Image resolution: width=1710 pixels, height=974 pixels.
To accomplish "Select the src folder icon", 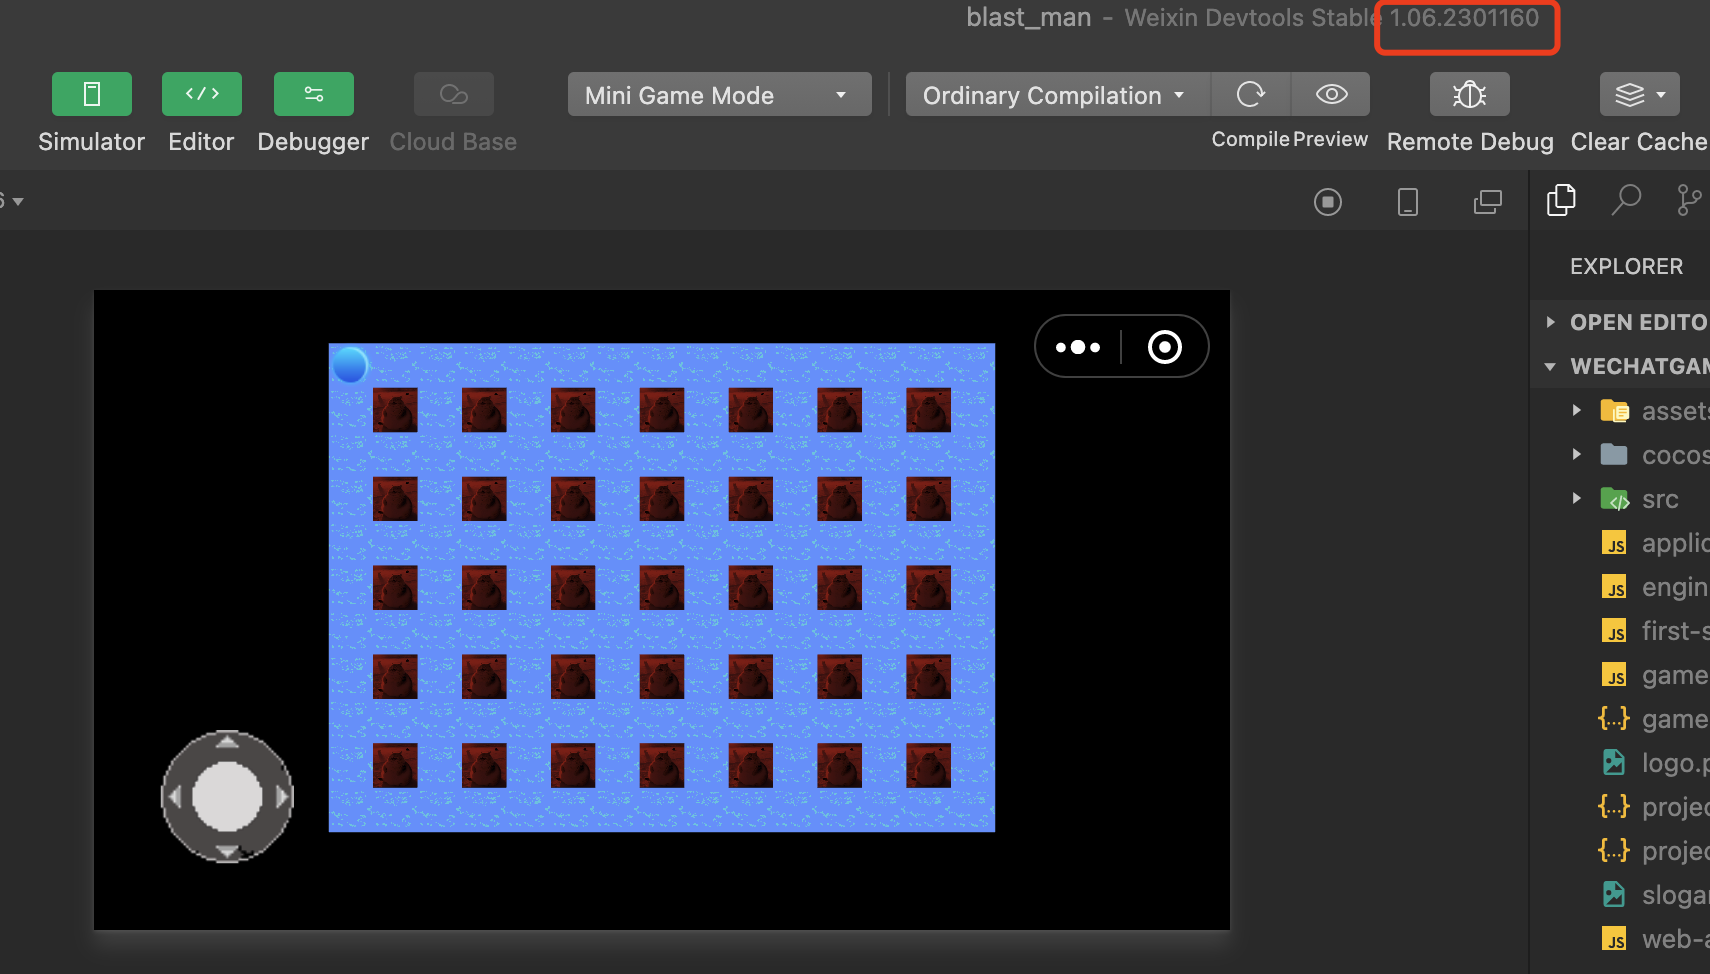I will coord(1615,498).
